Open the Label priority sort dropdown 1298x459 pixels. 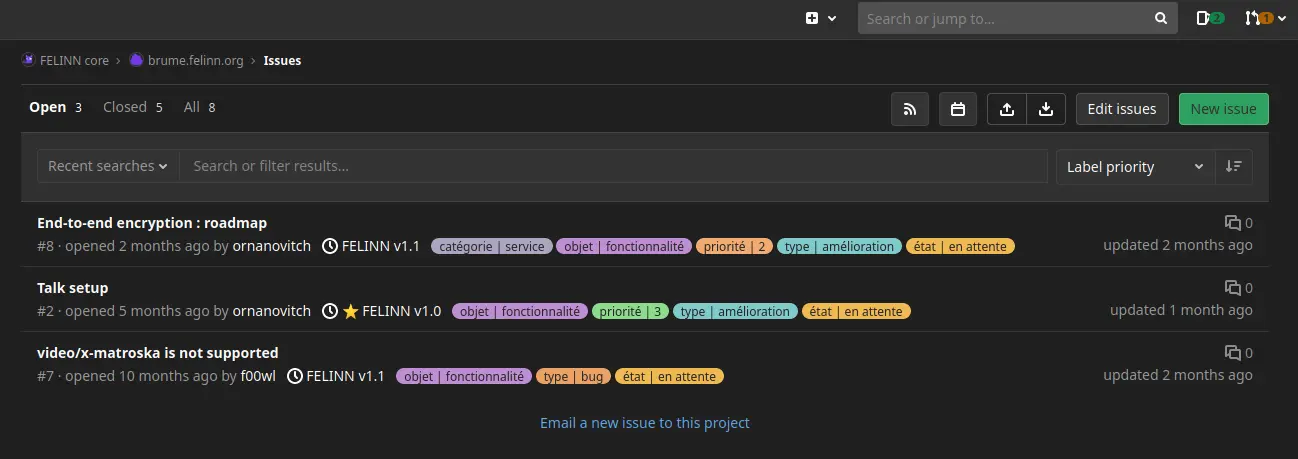point(1135,167)
